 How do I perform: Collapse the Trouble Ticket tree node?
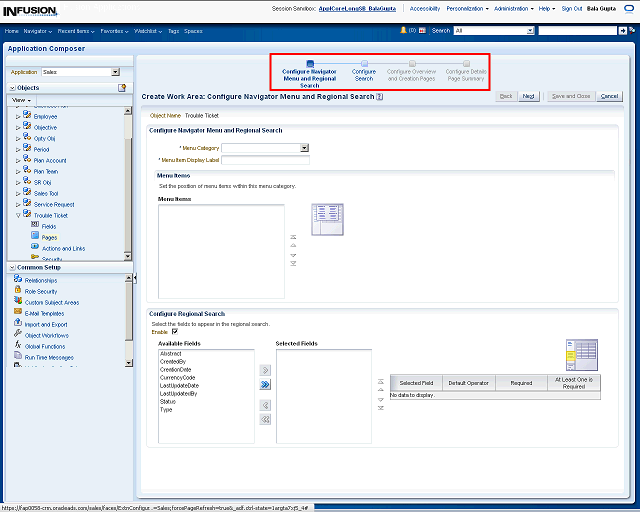pos(17,215)
